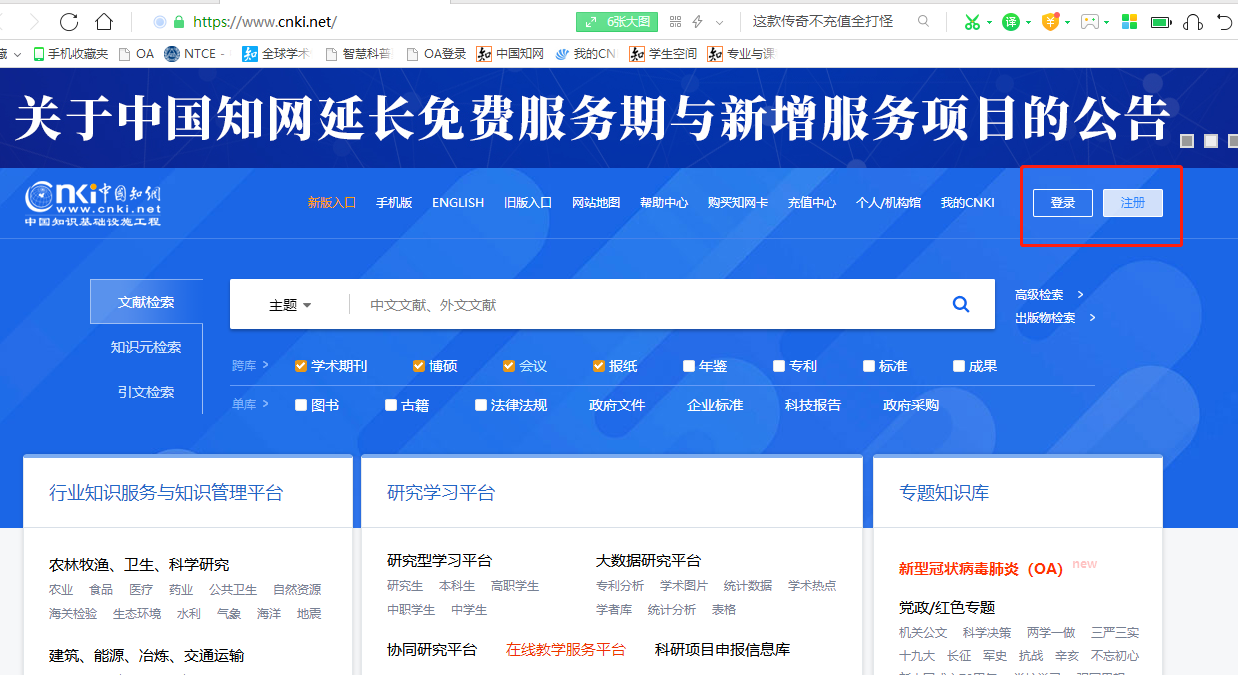Switch to the 引文检索 tab

click(x=146, y=392)
